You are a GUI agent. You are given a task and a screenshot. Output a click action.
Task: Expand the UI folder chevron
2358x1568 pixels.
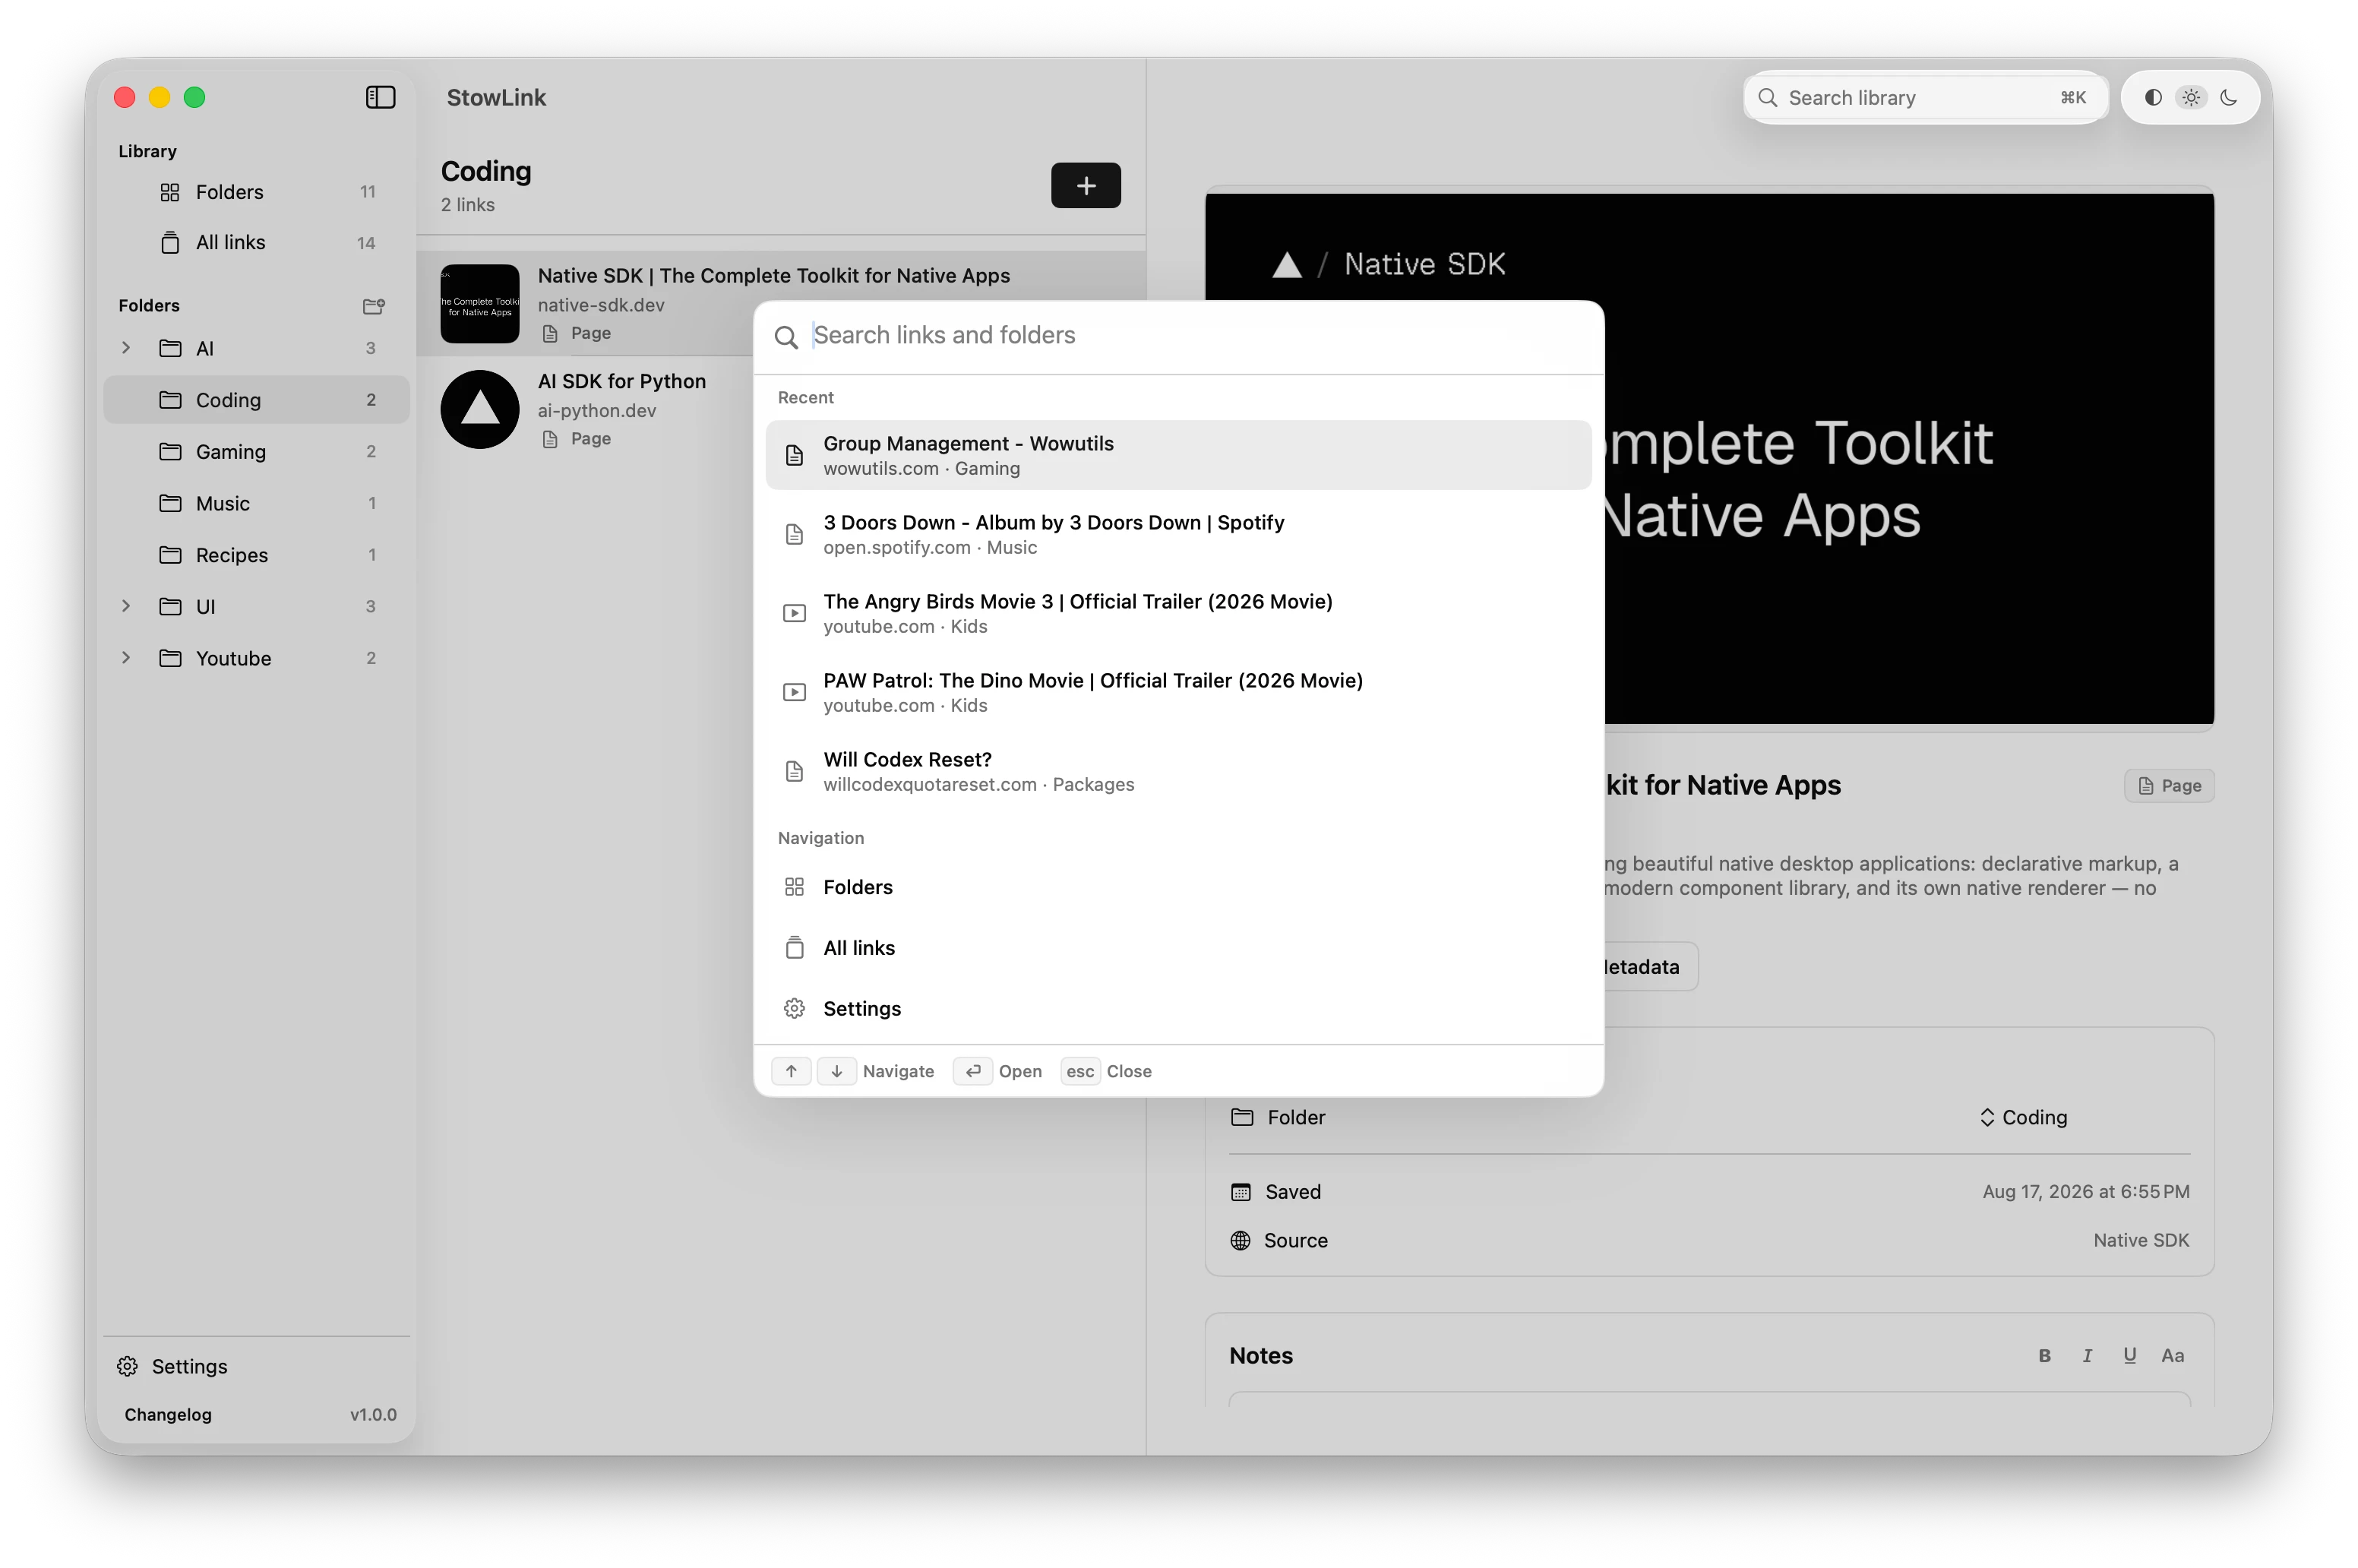pos(126,606)
